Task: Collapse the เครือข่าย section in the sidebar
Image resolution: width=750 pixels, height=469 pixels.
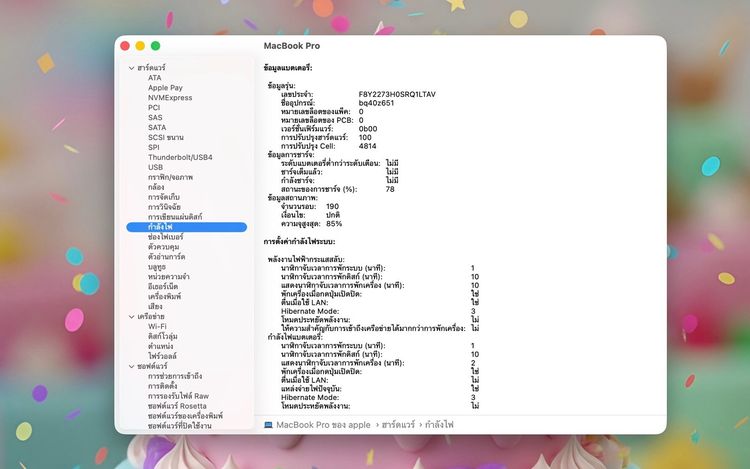Action: [132, 316]
